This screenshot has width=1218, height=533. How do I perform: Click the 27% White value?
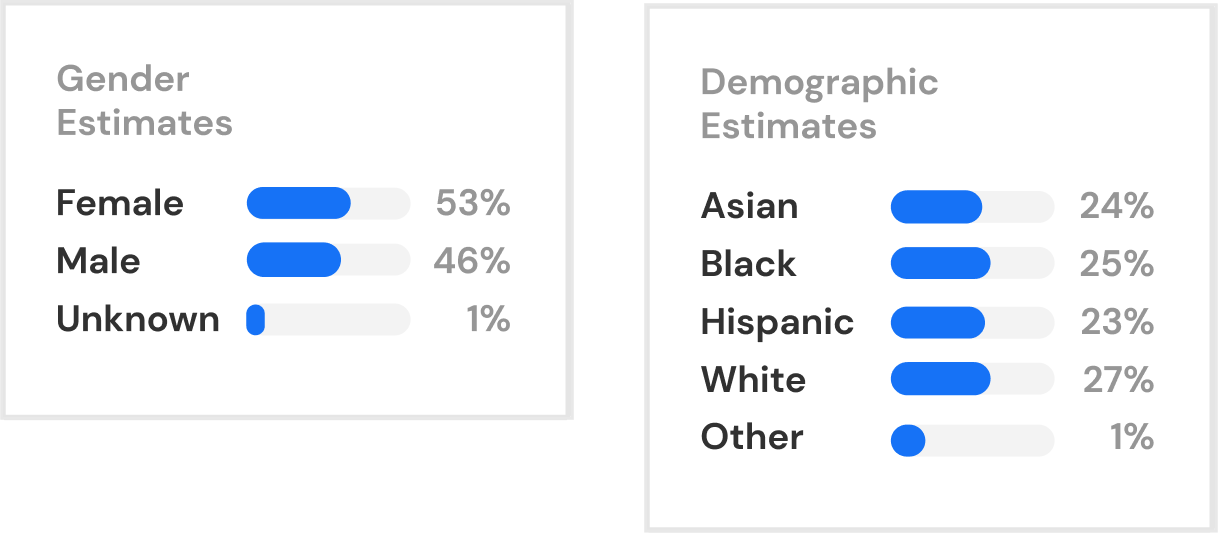pyautogui.click(x=1118, y=380)
